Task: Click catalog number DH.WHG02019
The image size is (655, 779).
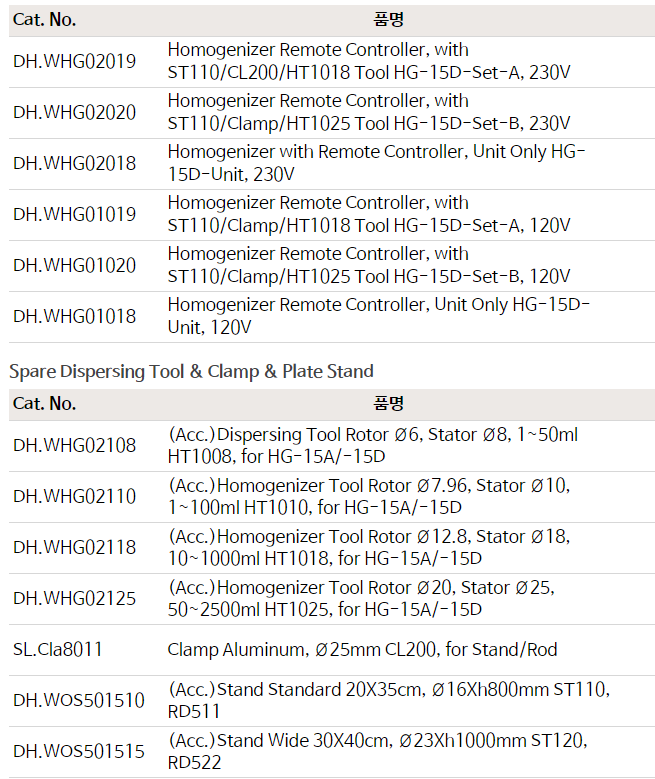Action: click(75, 62)
